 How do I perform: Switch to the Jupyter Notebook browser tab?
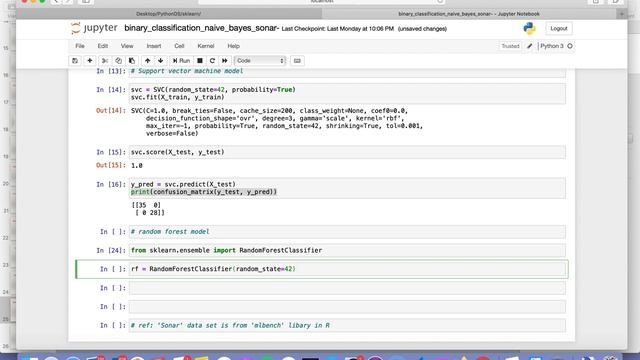[469, 14]
